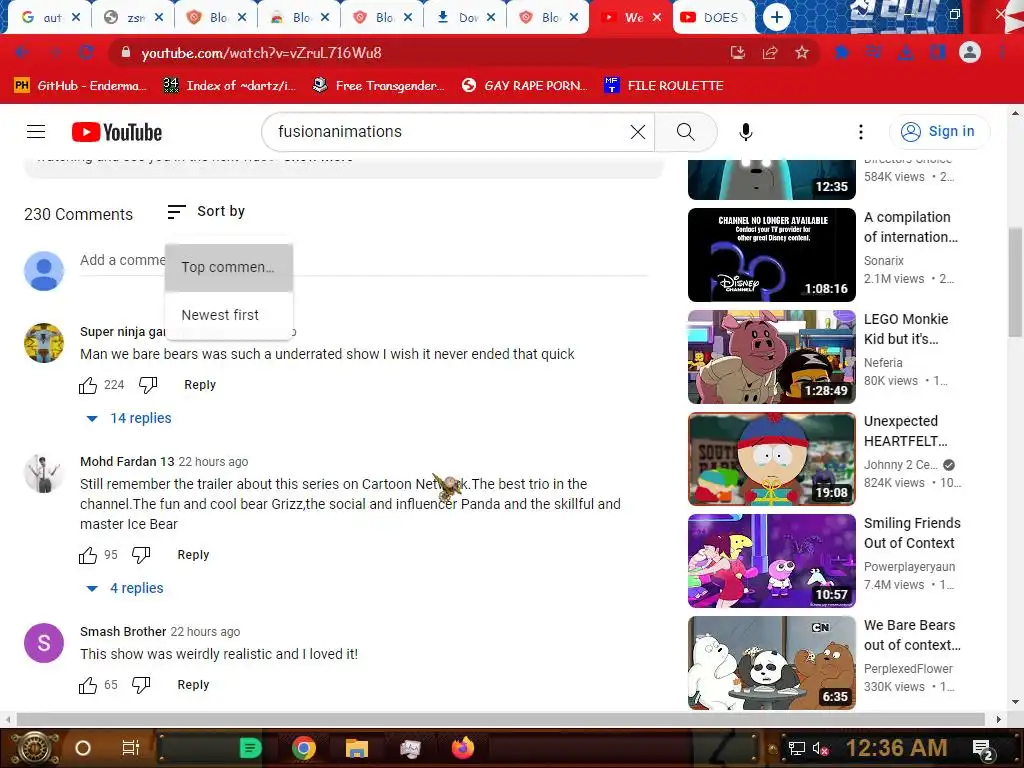Open GitHub - Enderma bookmark
Viewport: 1024px width, 768px height.
tap(80, 86)
